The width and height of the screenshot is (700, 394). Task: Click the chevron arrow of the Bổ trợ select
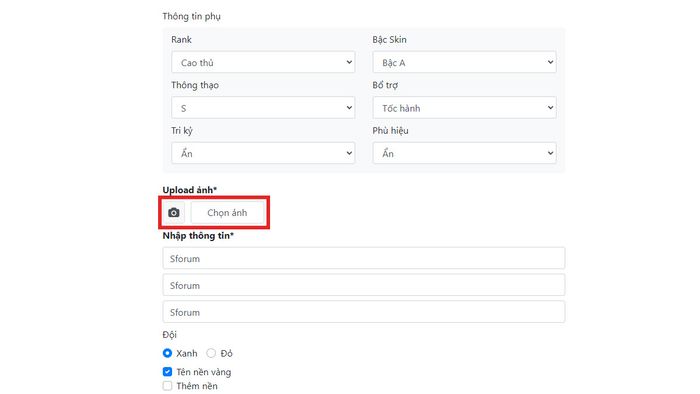click(x=550, y=108)
